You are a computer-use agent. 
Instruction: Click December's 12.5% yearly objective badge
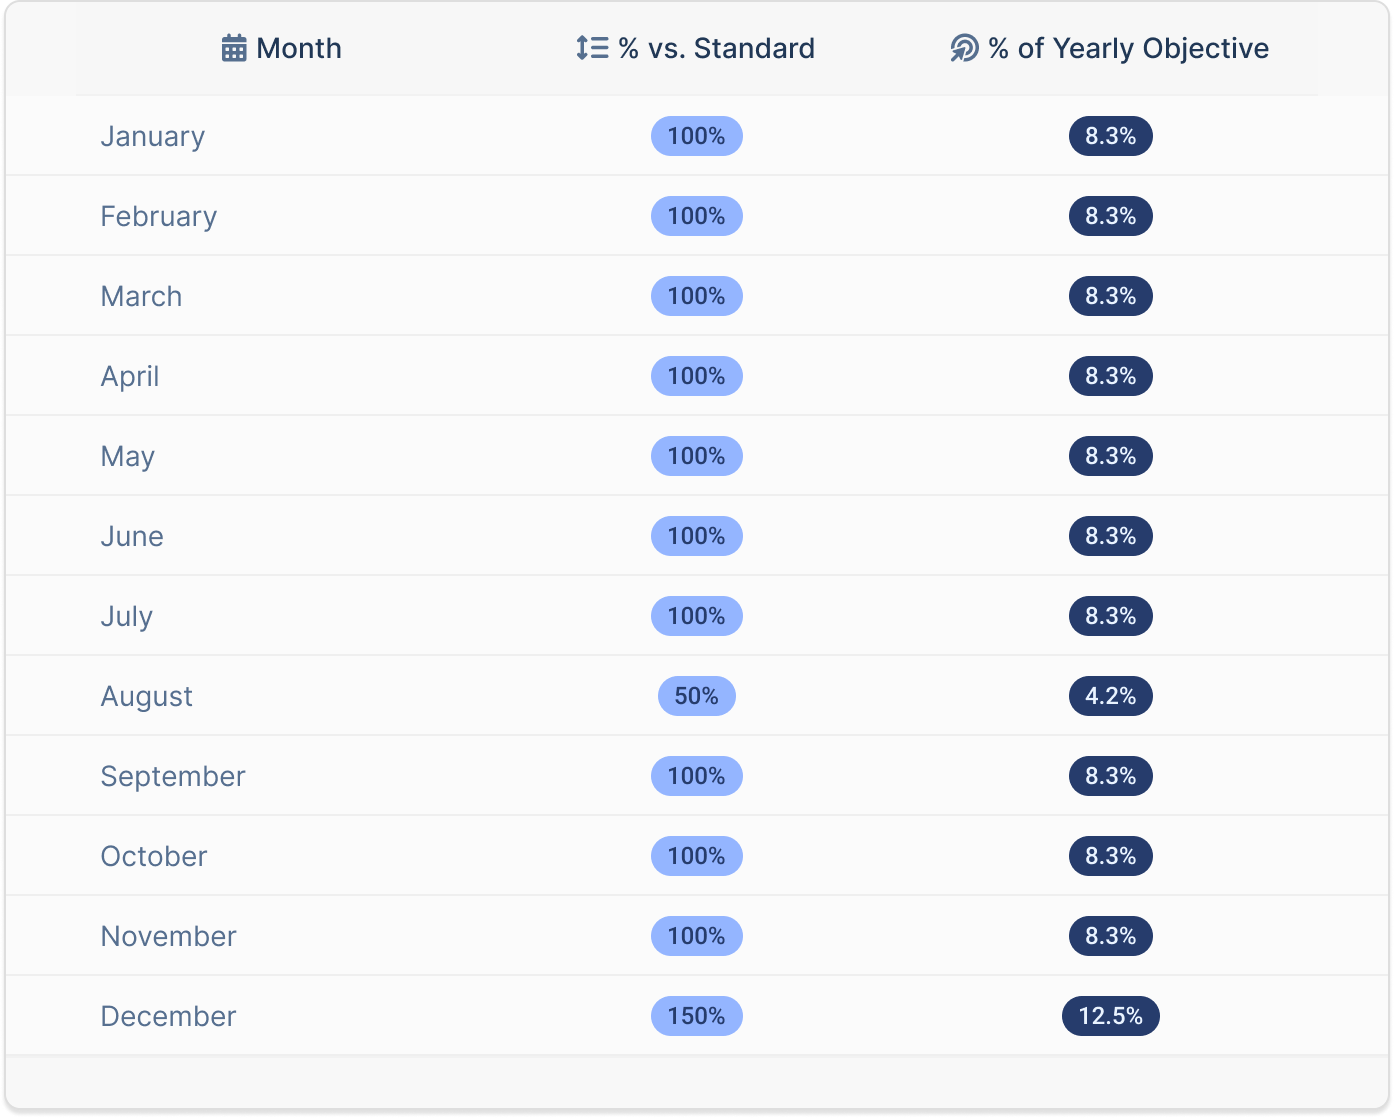(x=1110, y=1016)
